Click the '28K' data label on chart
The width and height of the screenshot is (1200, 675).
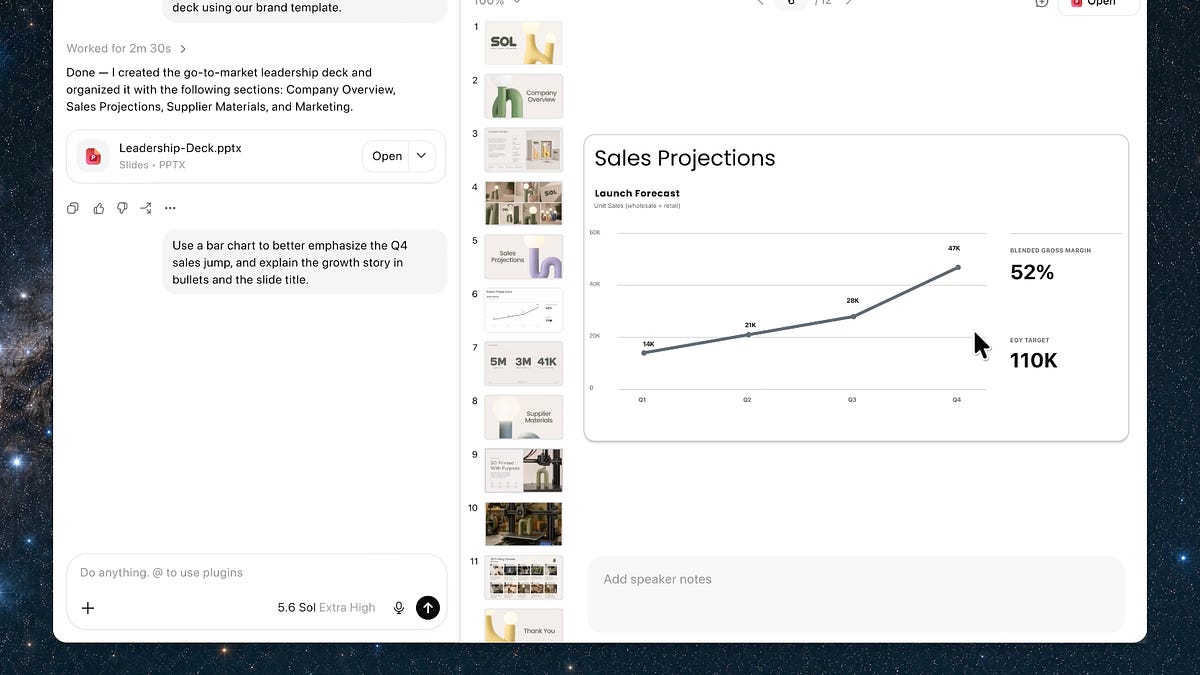(x=853, y=300)
